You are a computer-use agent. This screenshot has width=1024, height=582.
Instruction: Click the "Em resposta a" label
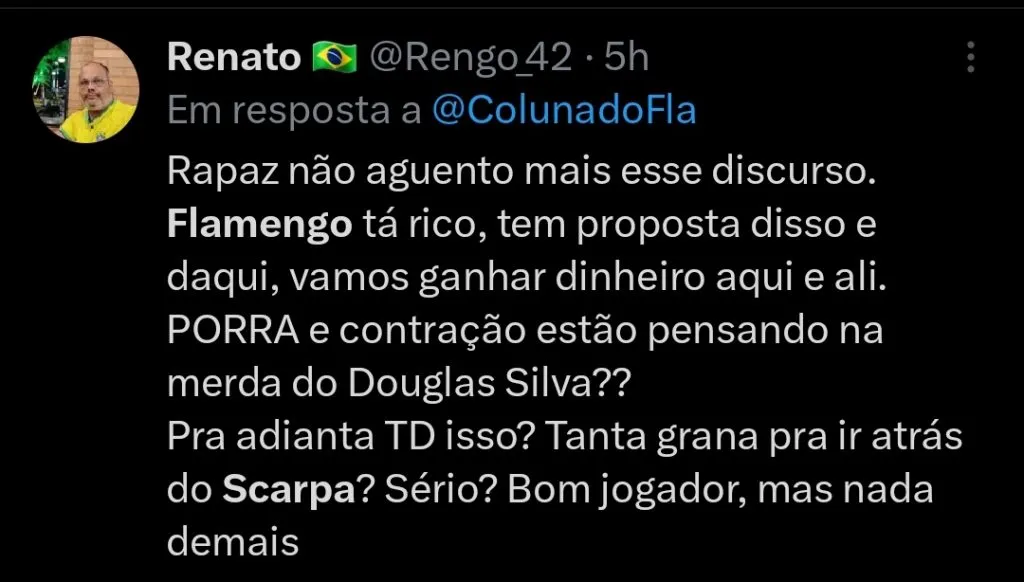tap(293, 111)
